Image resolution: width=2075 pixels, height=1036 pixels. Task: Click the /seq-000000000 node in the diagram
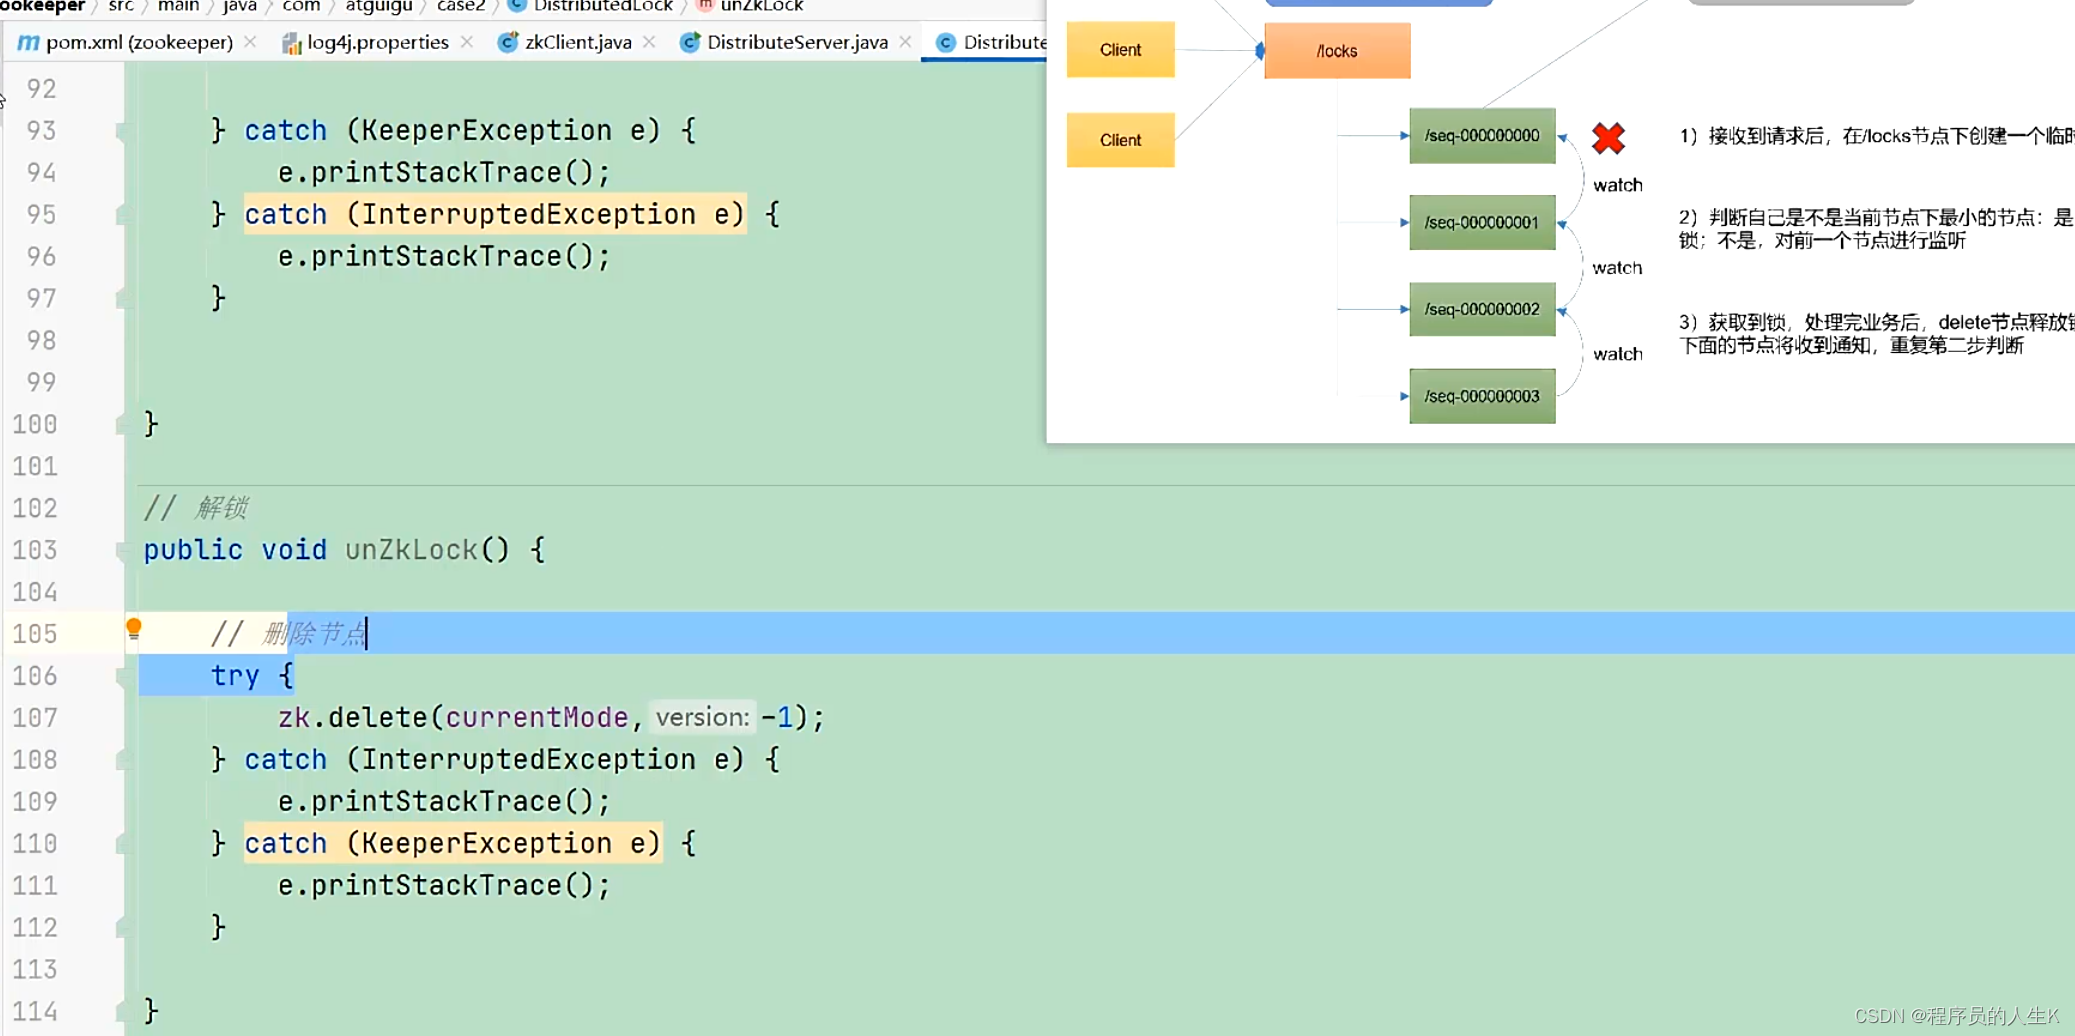click(1482, 136)
